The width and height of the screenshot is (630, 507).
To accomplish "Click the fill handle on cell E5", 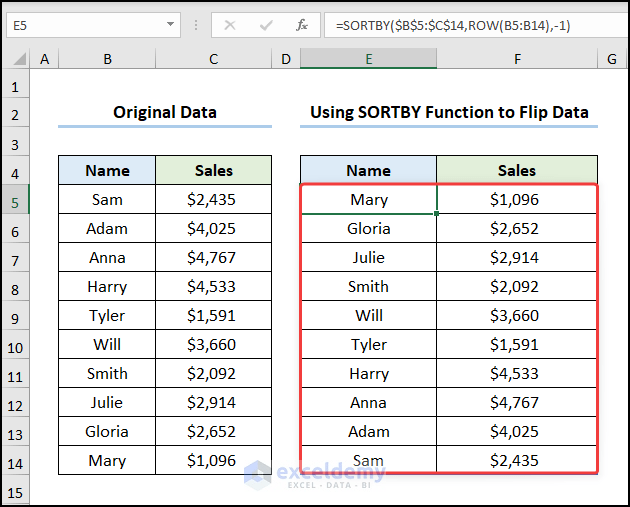I will (436, 213).
